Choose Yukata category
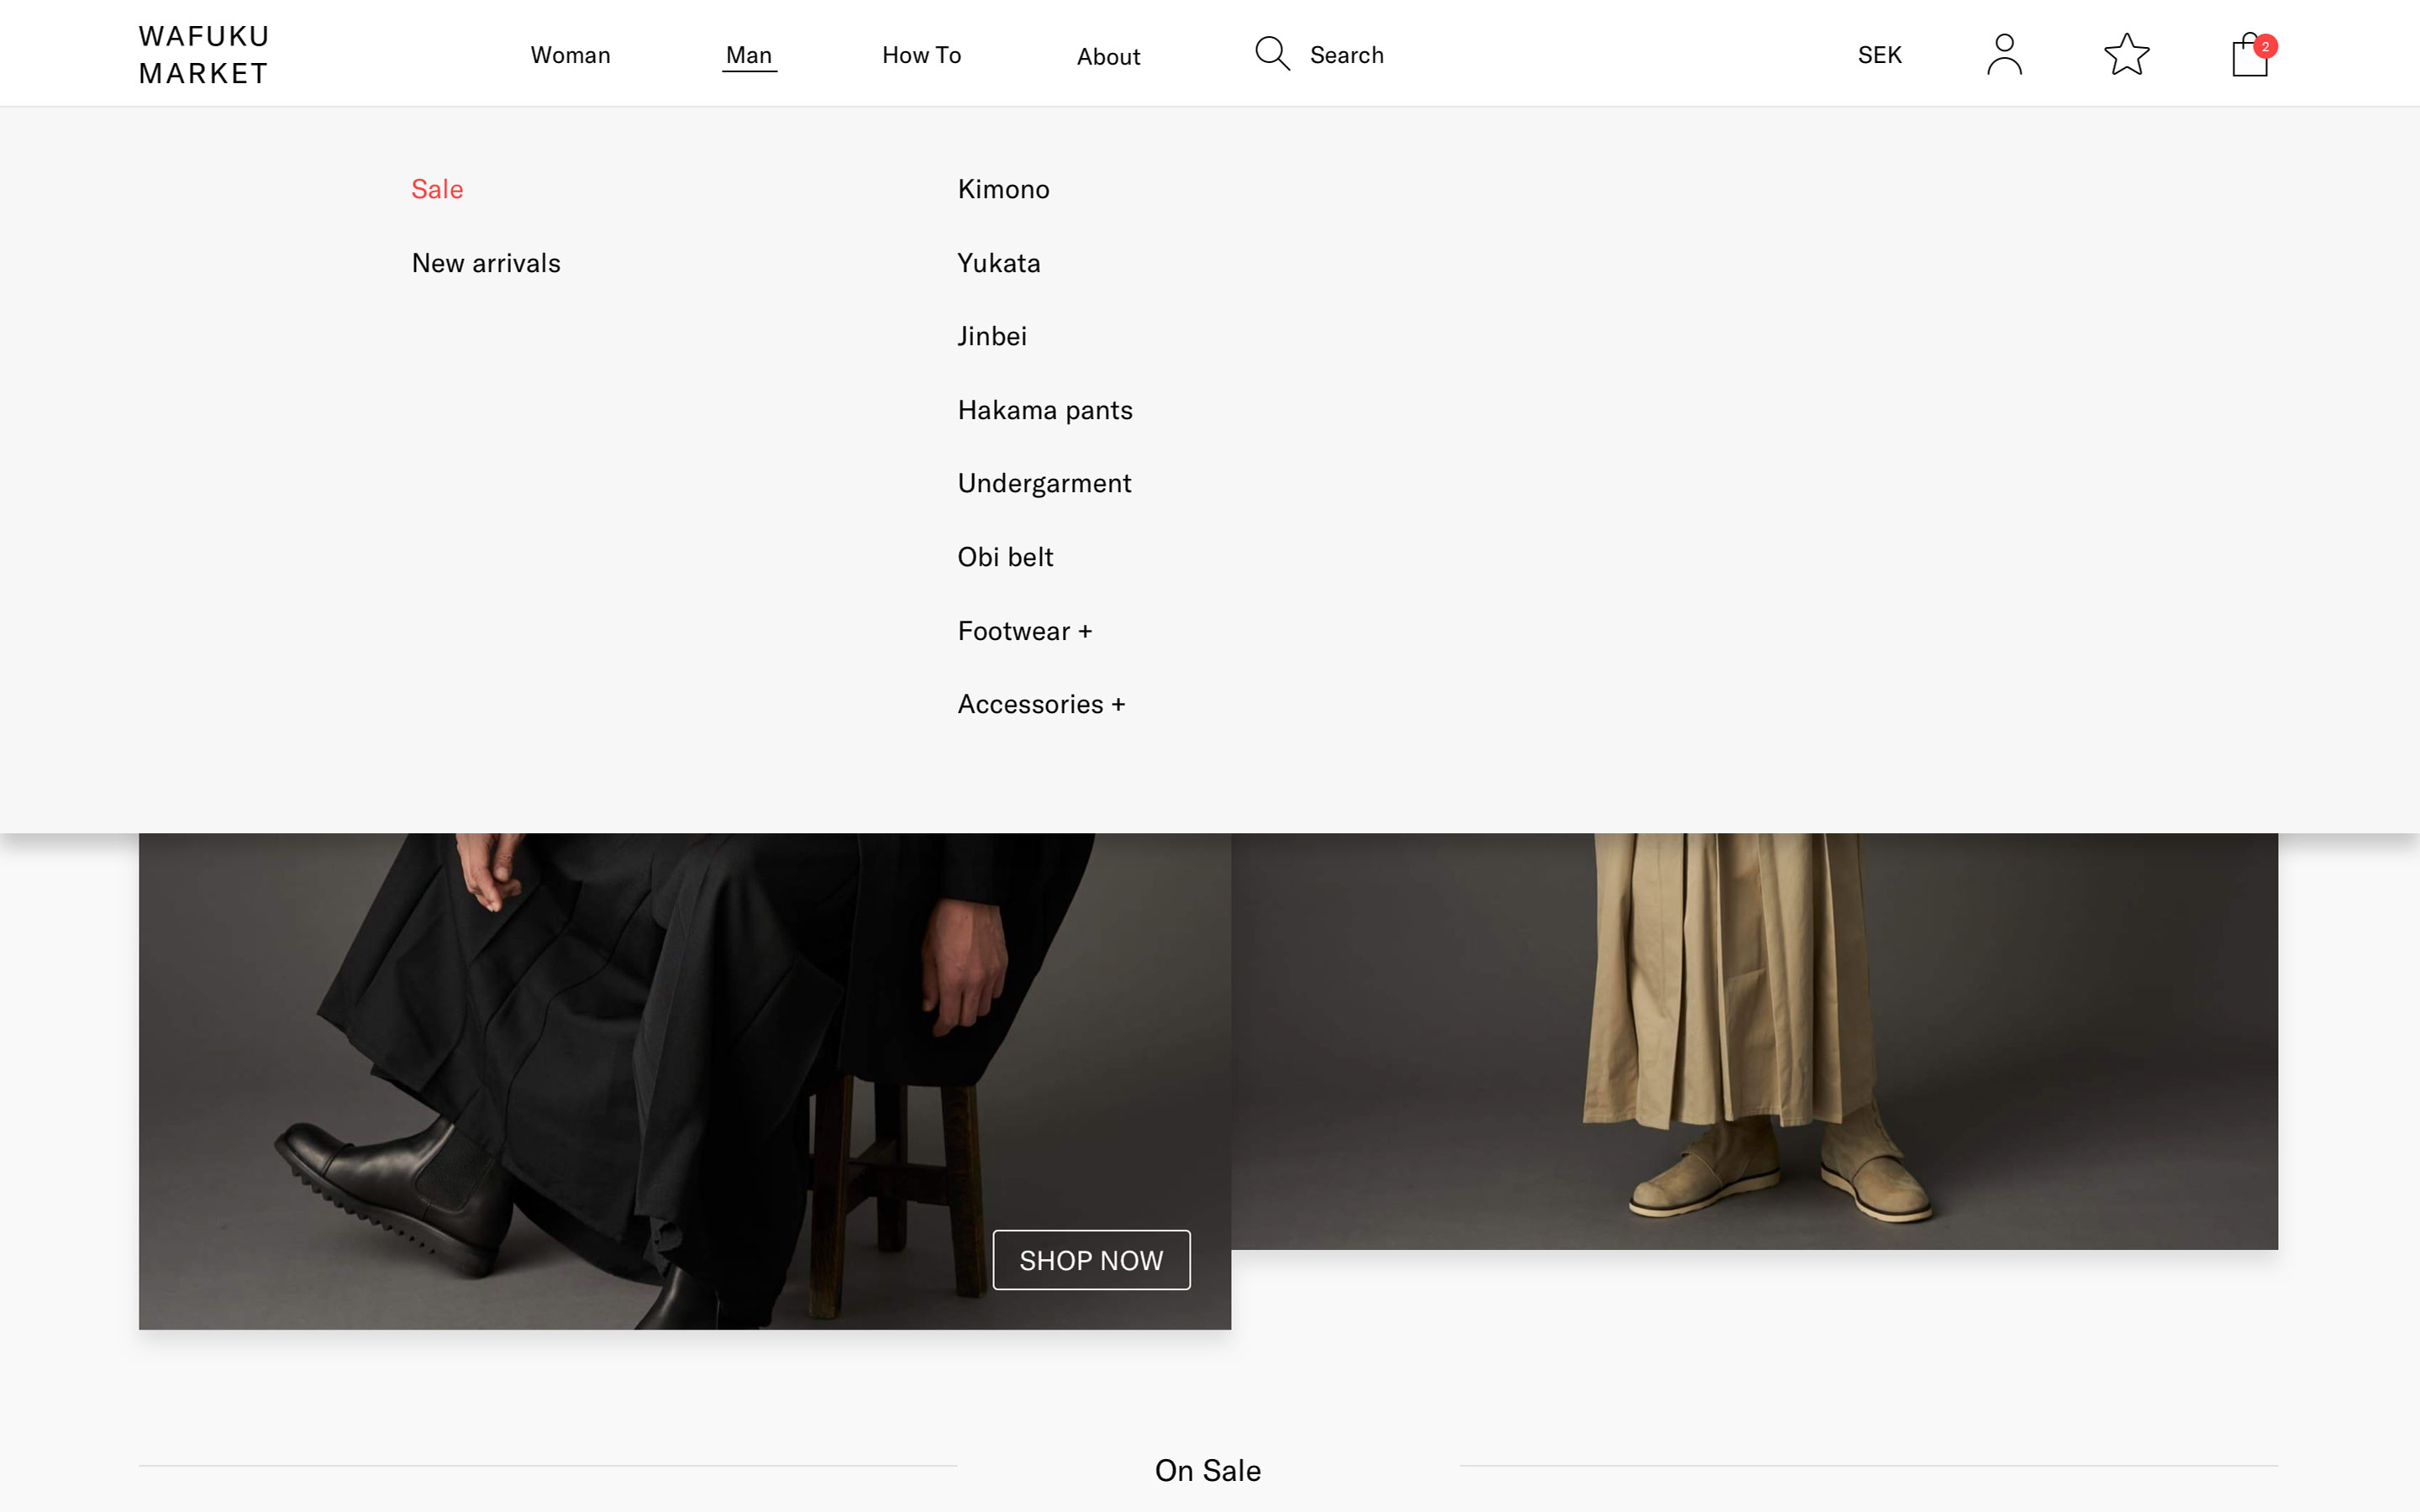This screenshot has width=2420, height=1512. coord(999,263)
